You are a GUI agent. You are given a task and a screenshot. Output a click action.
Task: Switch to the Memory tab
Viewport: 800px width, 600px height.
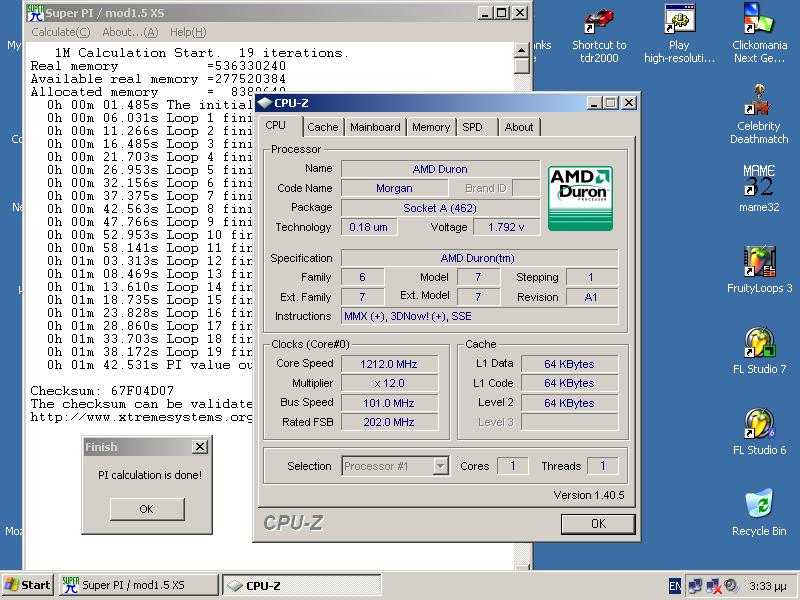coord(431,127)
